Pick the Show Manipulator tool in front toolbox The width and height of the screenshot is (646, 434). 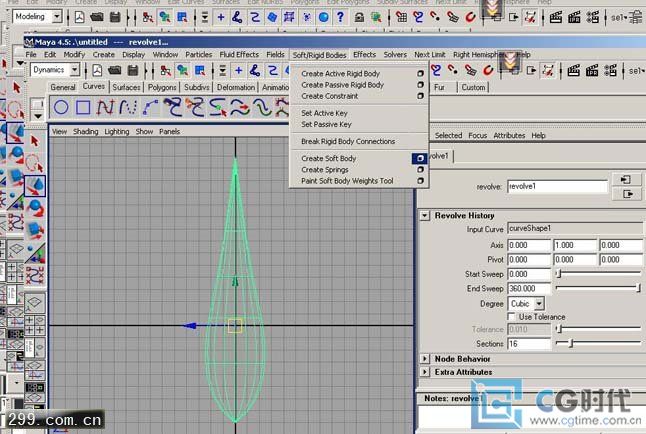tap(35, 253)
